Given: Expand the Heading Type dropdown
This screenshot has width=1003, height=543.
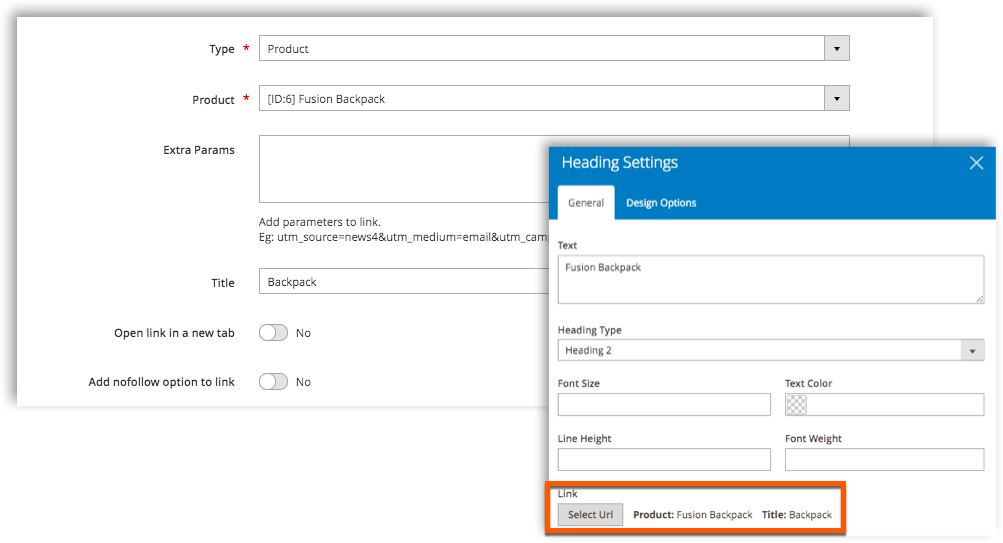Looking at the screenshot, I should (x=771, y=350).
